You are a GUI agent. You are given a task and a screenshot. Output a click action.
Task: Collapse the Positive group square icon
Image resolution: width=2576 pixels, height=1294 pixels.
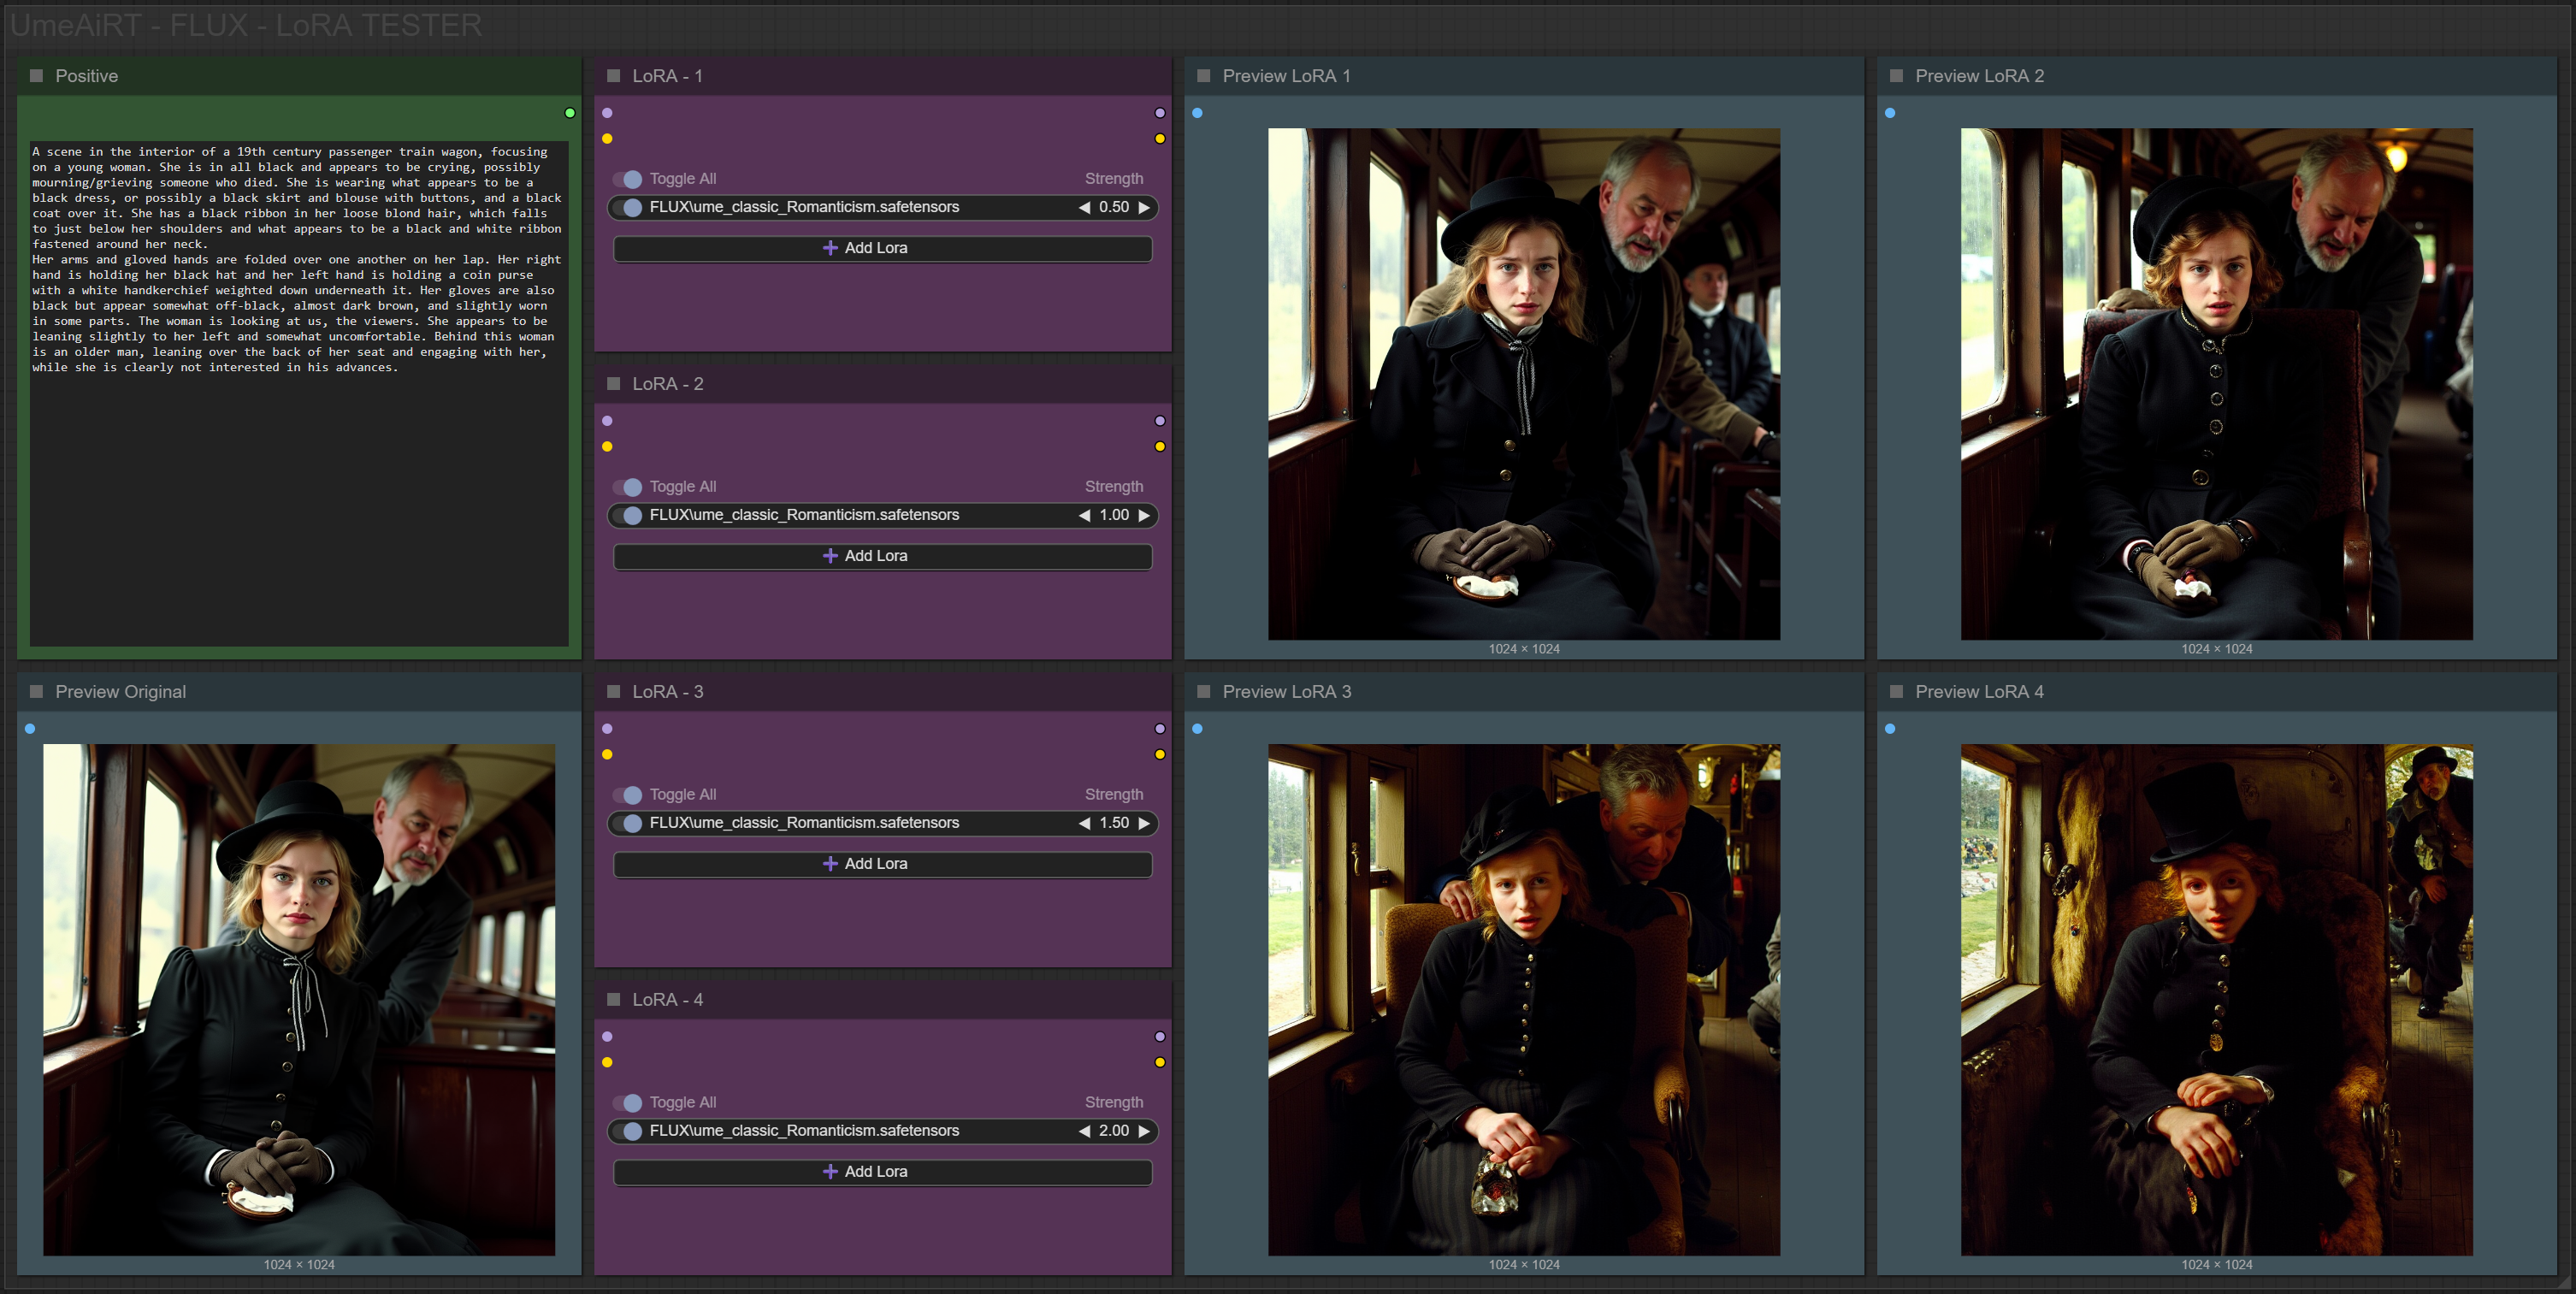click(37, 76)
